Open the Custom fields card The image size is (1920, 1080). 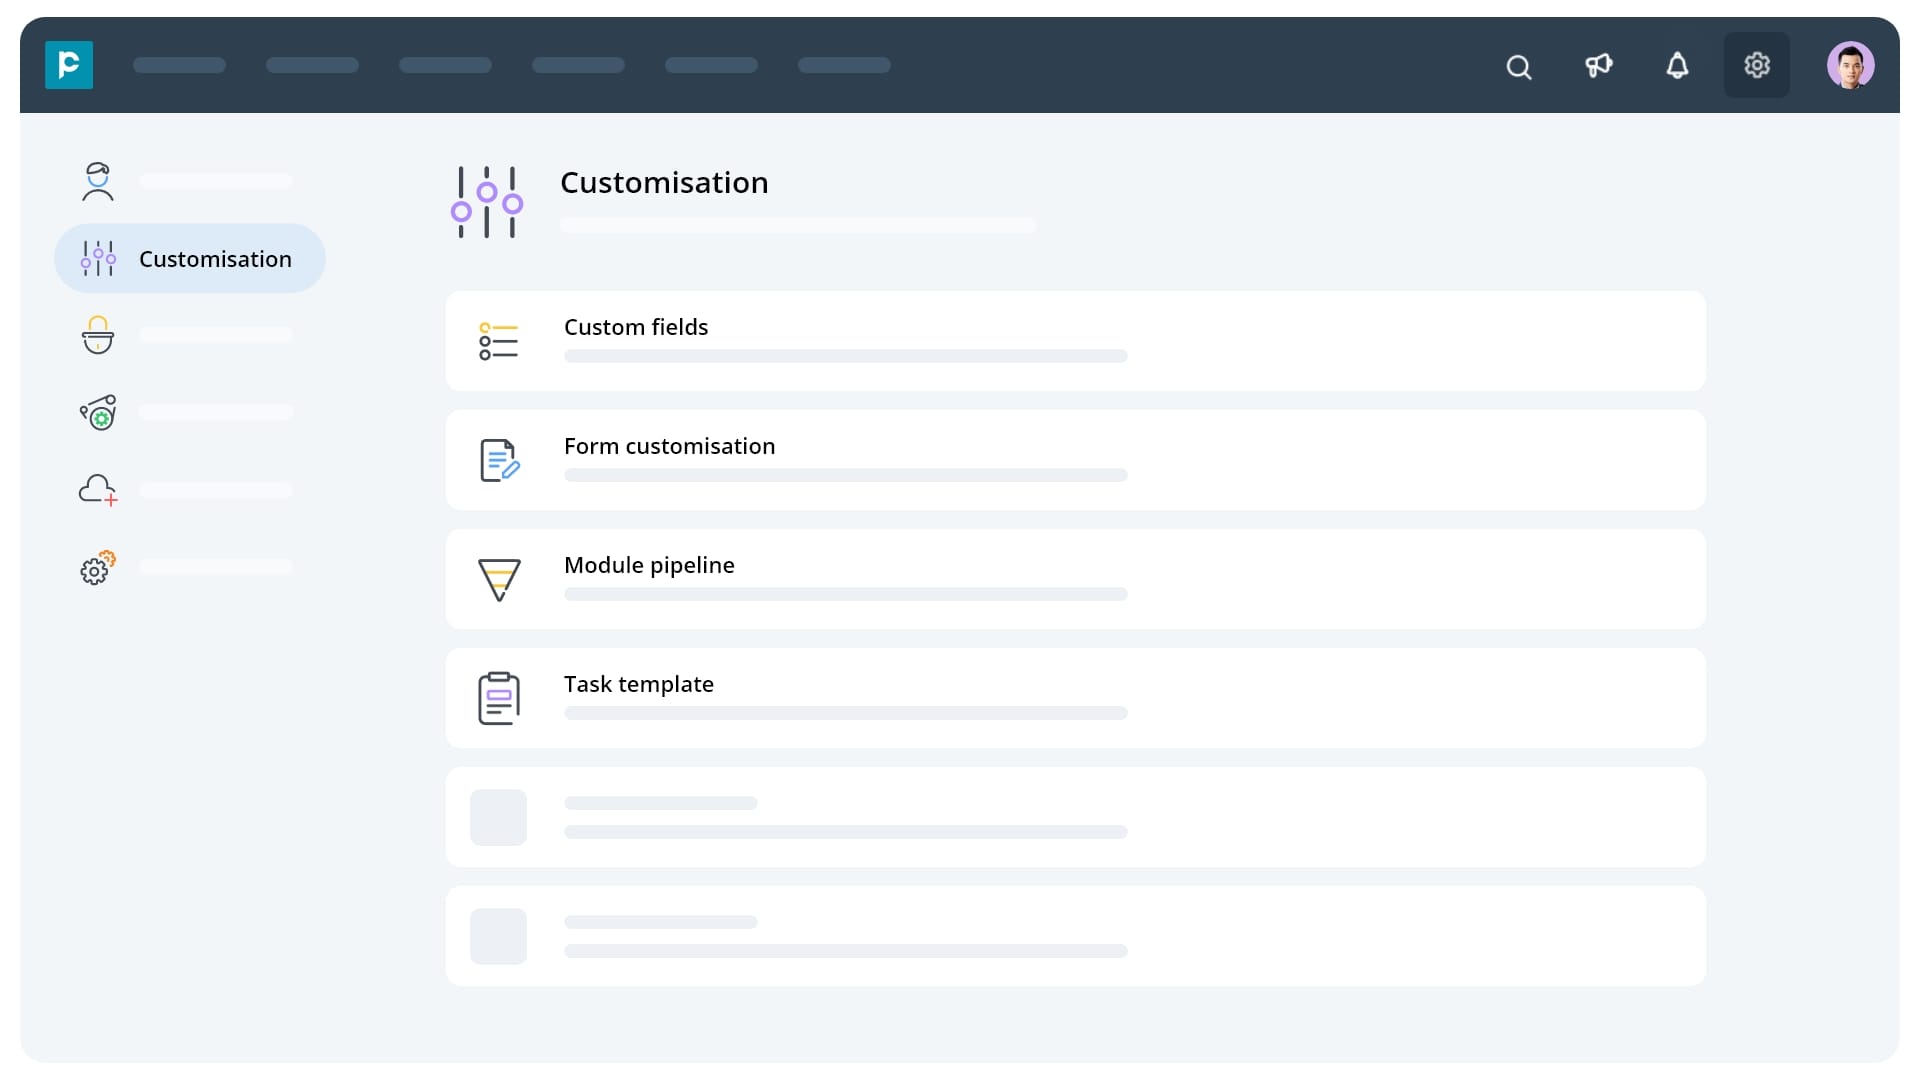point(1076,340)
